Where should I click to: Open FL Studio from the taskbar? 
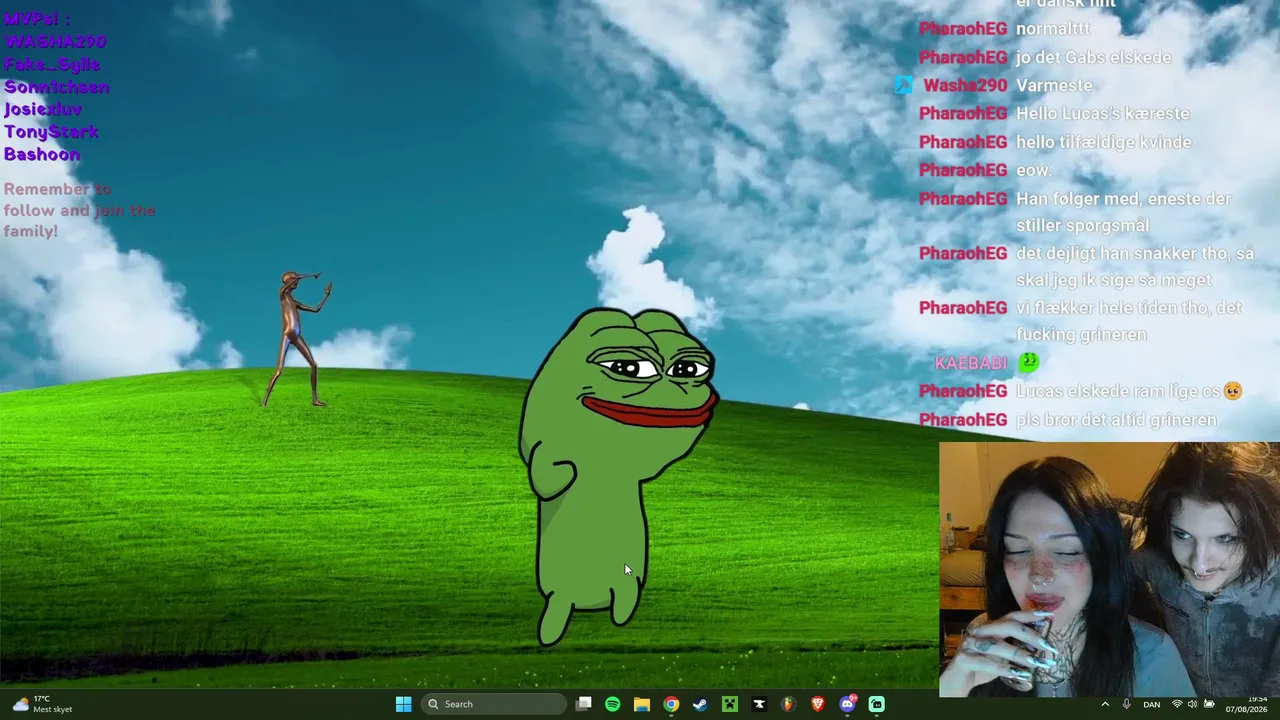click(x=788, y=704)
